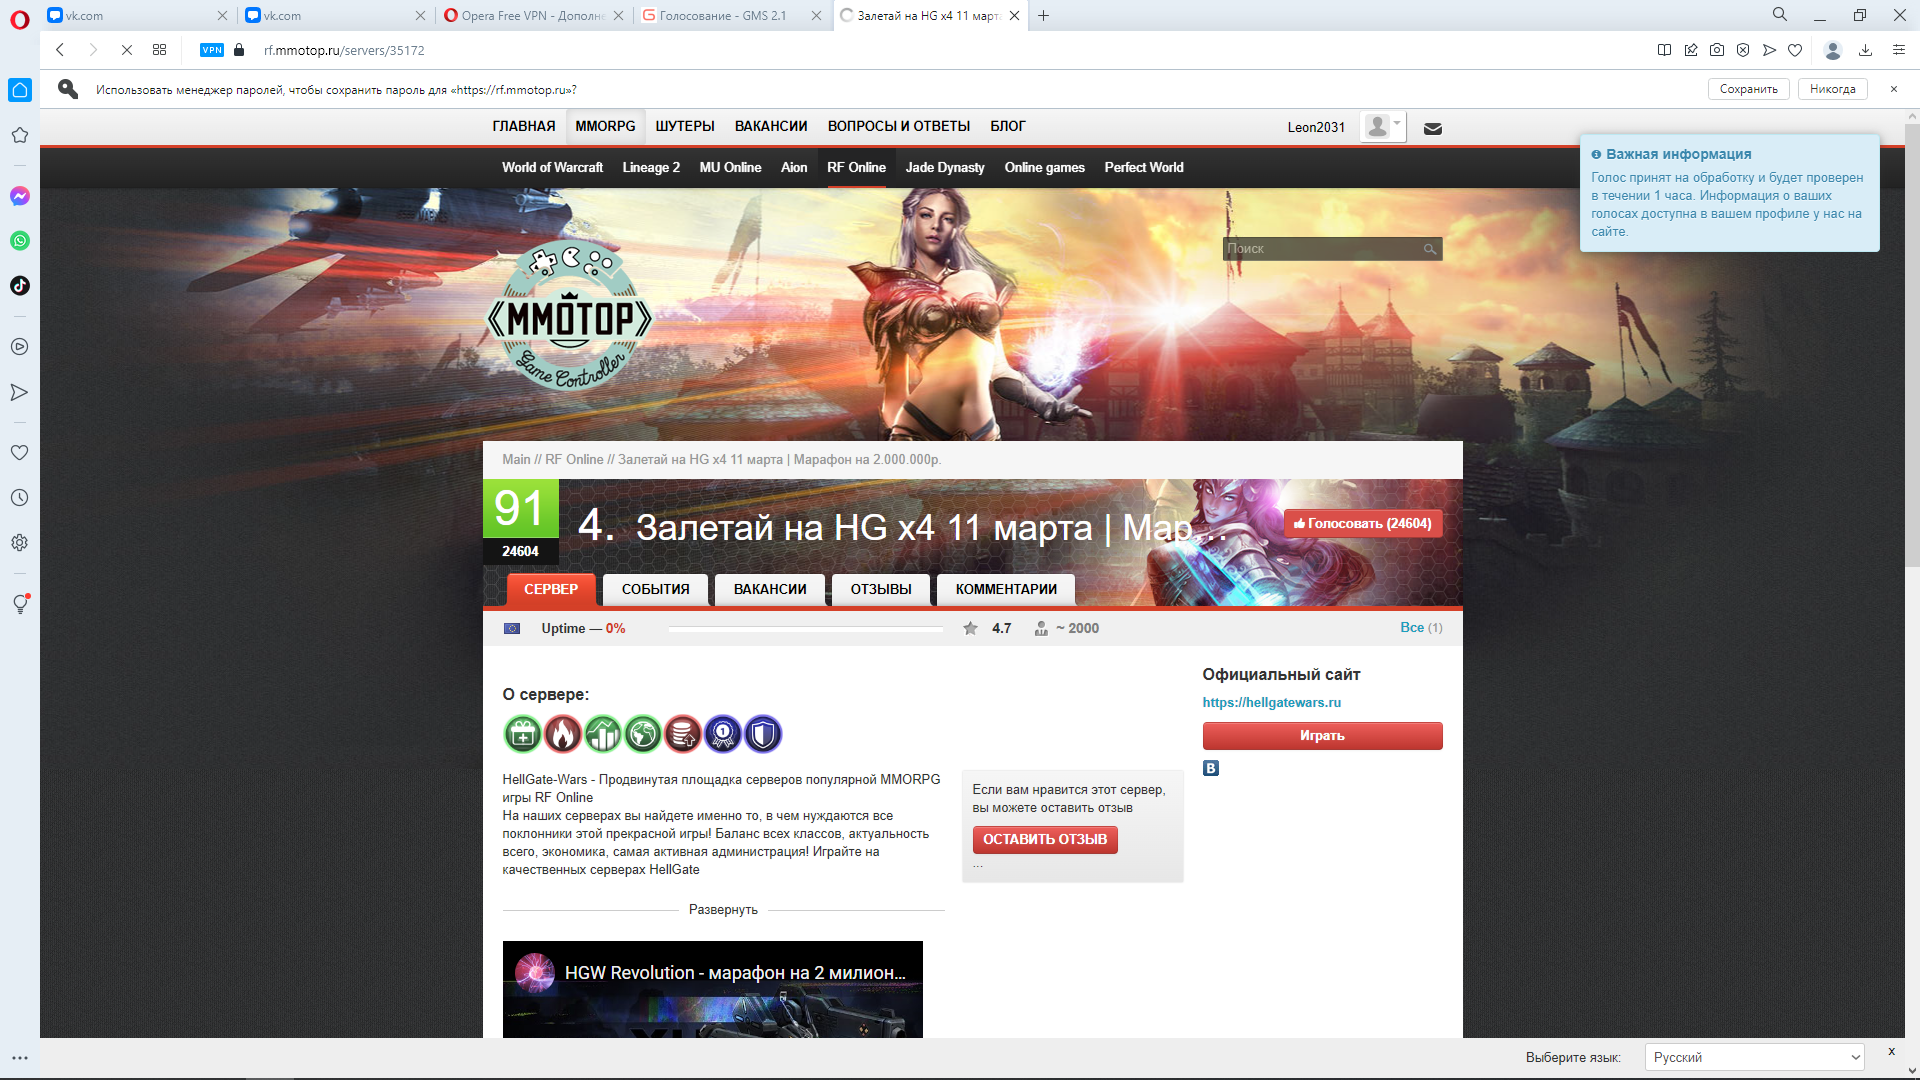
Task: Open the ВАКАНСИИ server tab
Action: pos(770,589)
